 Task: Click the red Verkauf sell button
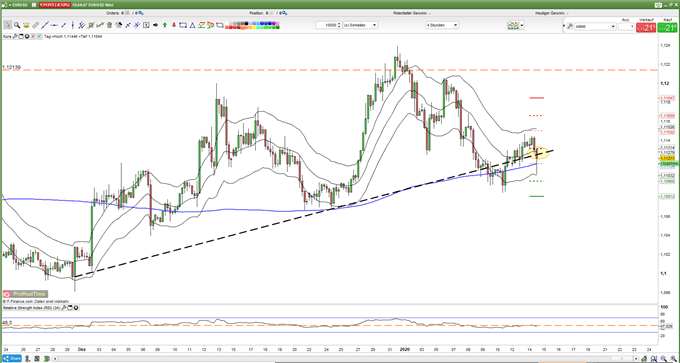646,27
